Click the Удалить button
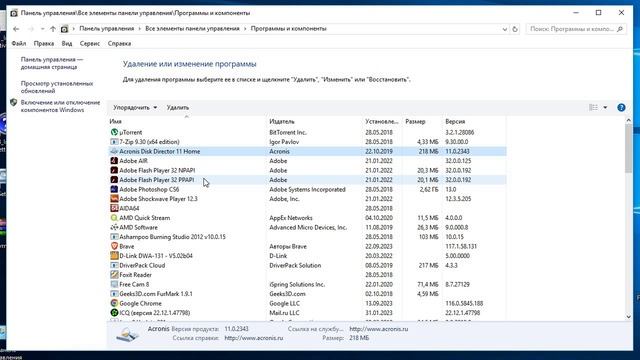This screenshot has width=640, height=360. [x=178, y=107]
